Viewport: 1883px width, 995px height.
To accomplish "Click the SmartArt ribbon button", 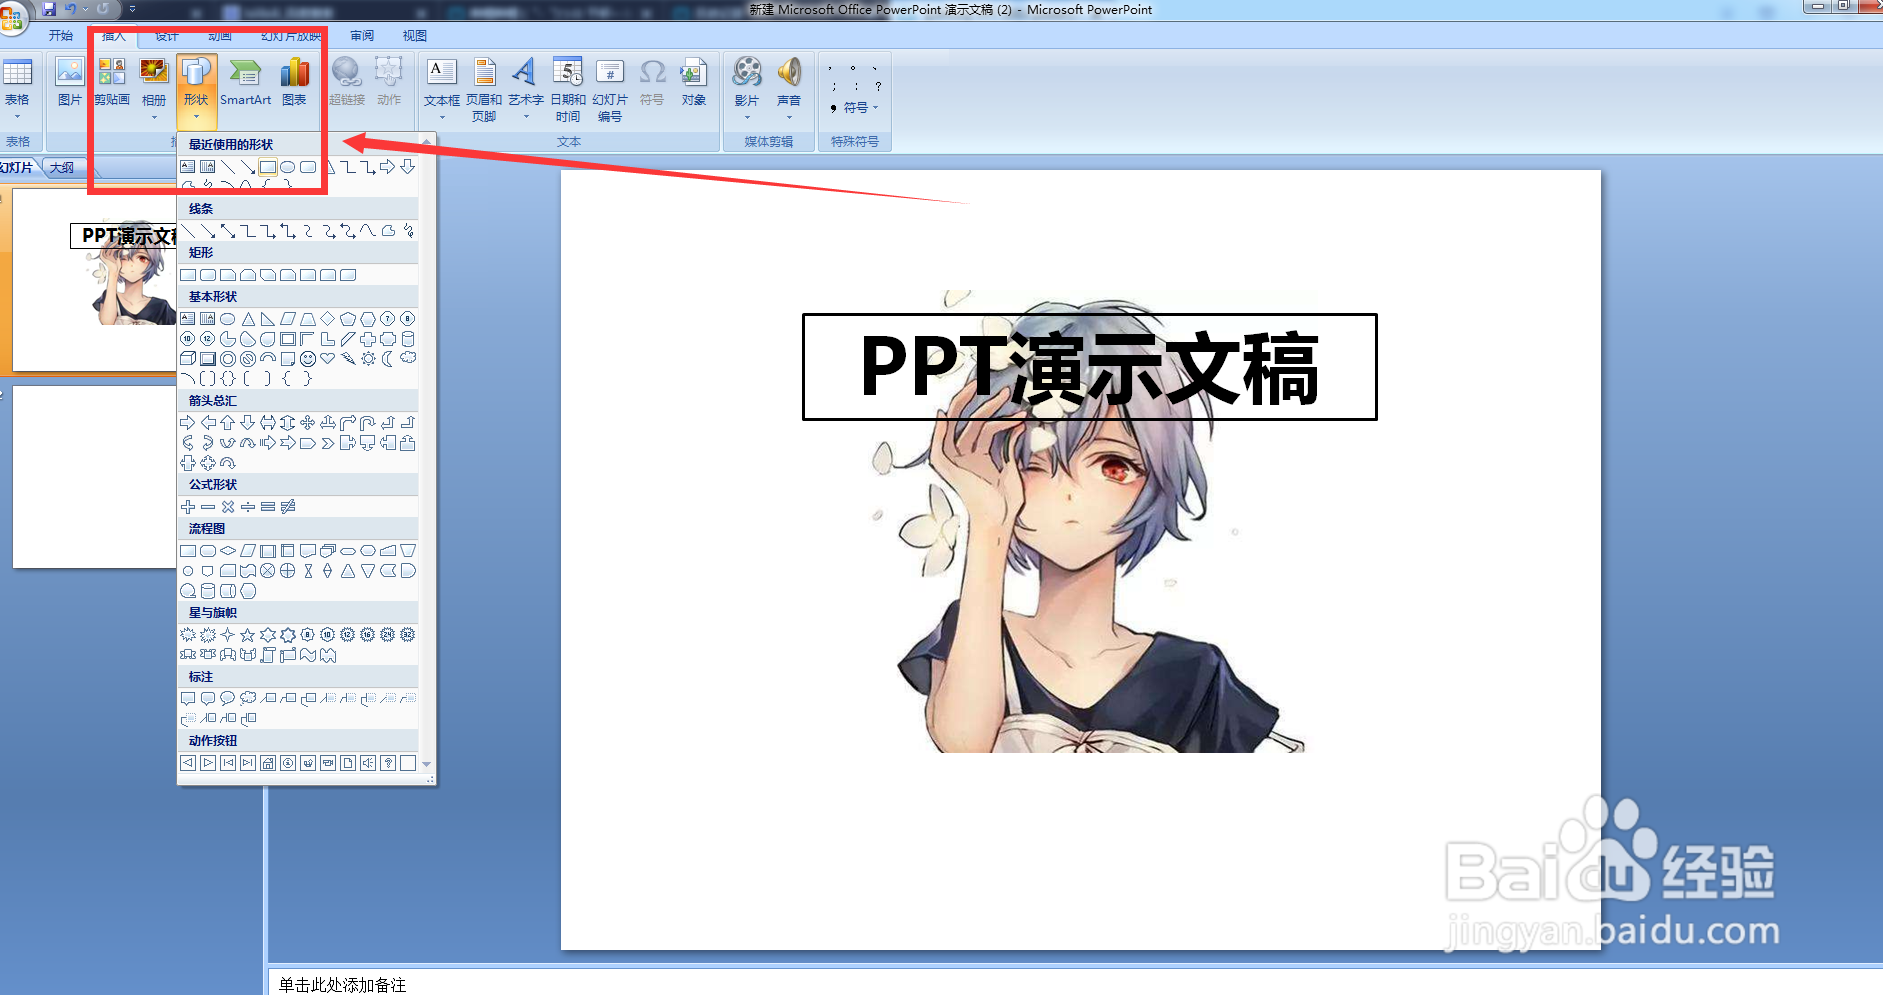I will coord(245,83).
